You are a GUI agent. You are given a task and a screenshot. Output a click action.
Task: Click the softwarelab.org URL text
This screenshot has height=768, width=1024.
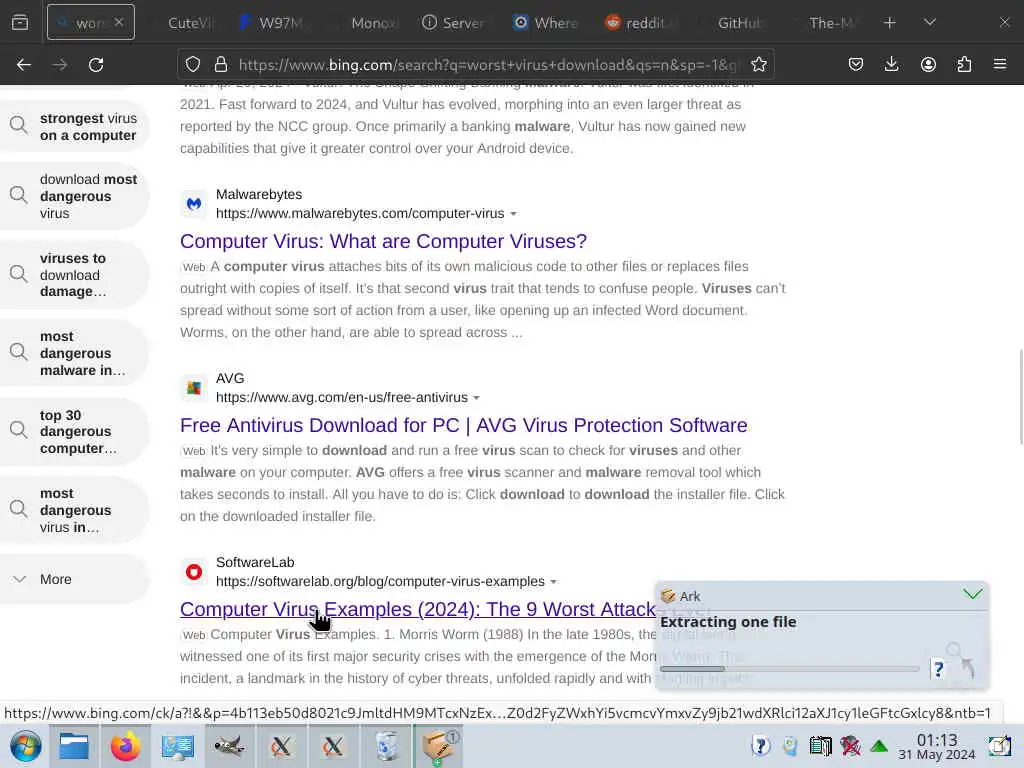point(380,581)
